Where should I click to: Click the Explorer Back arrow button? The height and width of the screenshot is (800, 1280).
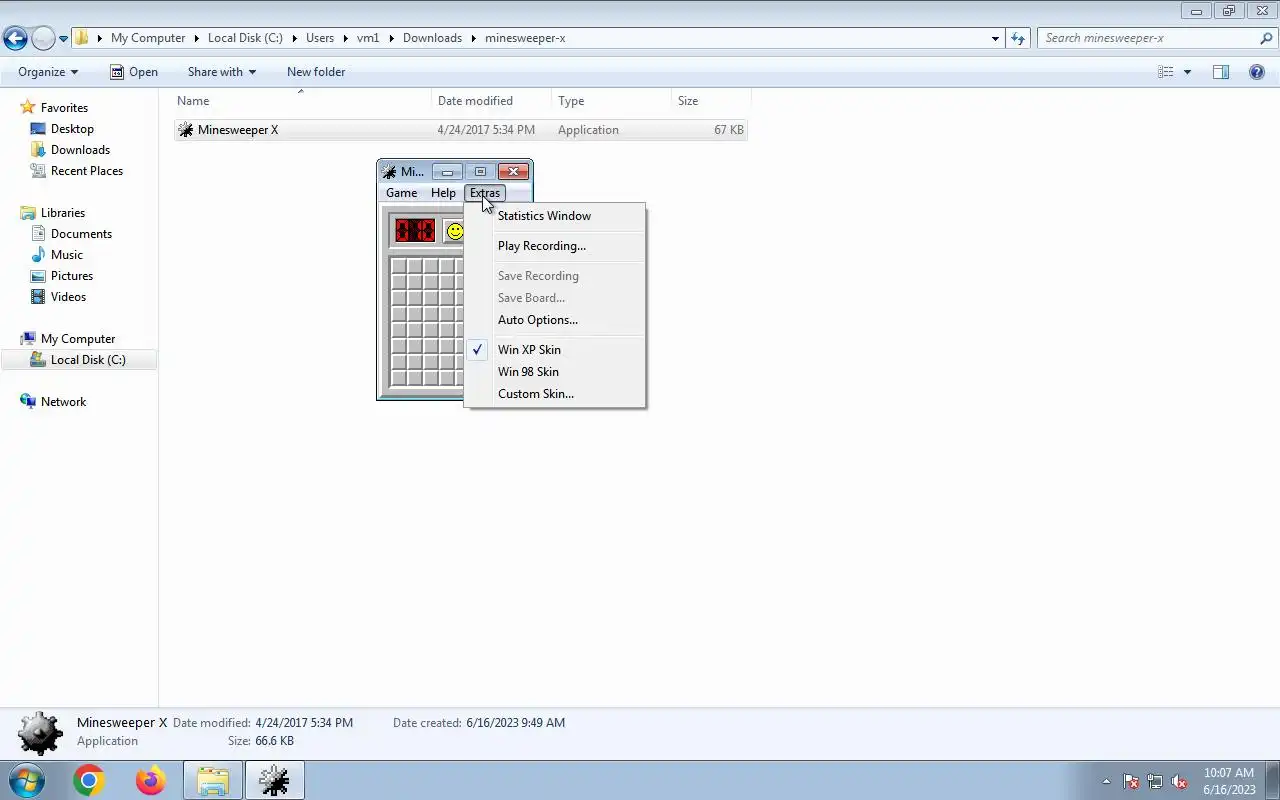15,39
